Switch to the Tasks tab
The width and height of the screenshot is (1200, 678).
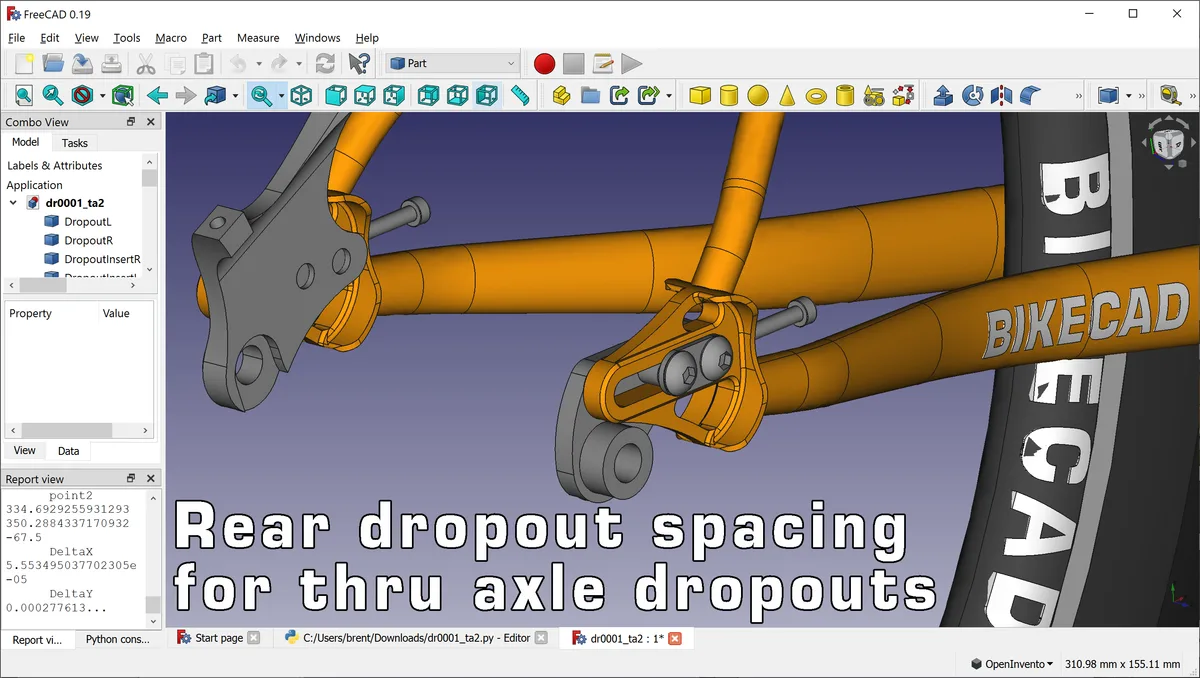pos(75,143)
